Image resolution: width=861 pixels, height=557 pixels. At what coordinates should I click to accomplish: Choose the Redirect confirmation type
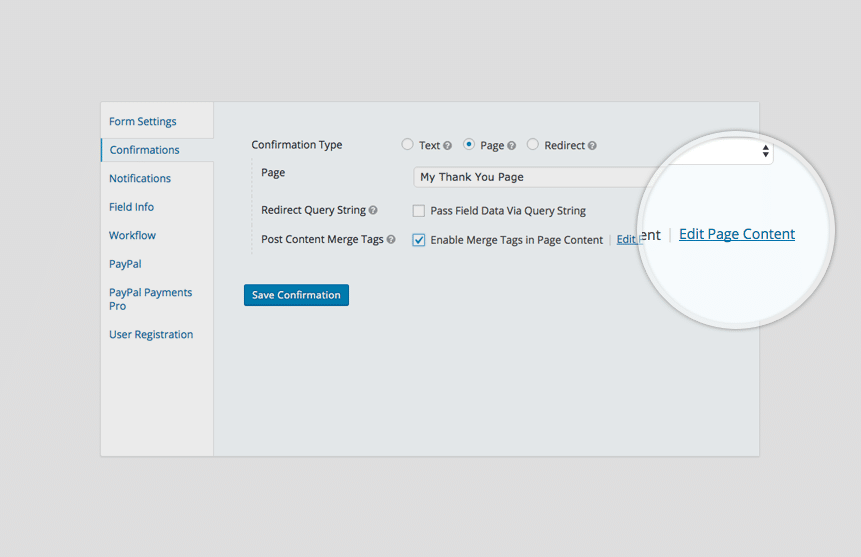[x=533, y=145]
